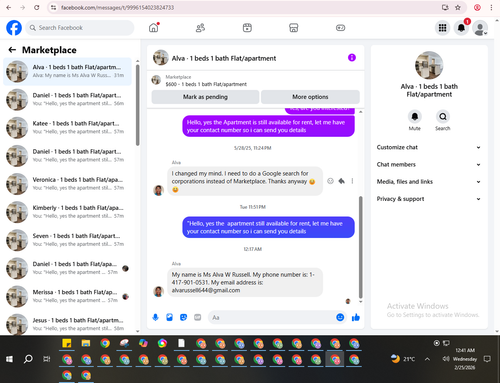Viewport: 500px width, 383px height.
Task: Open Windows Start menu
Action: pos(9,359)
